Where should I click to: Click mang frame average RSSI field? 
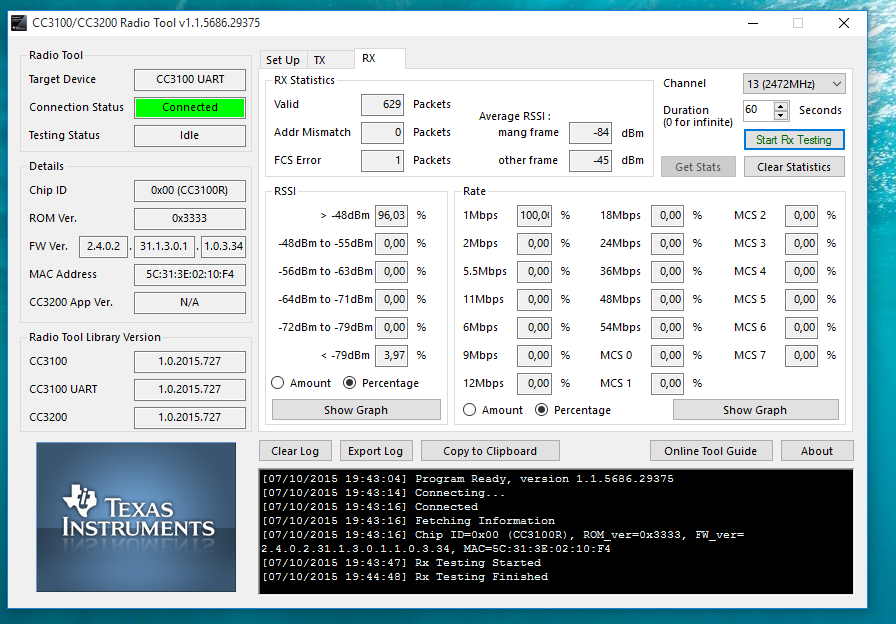590,133
